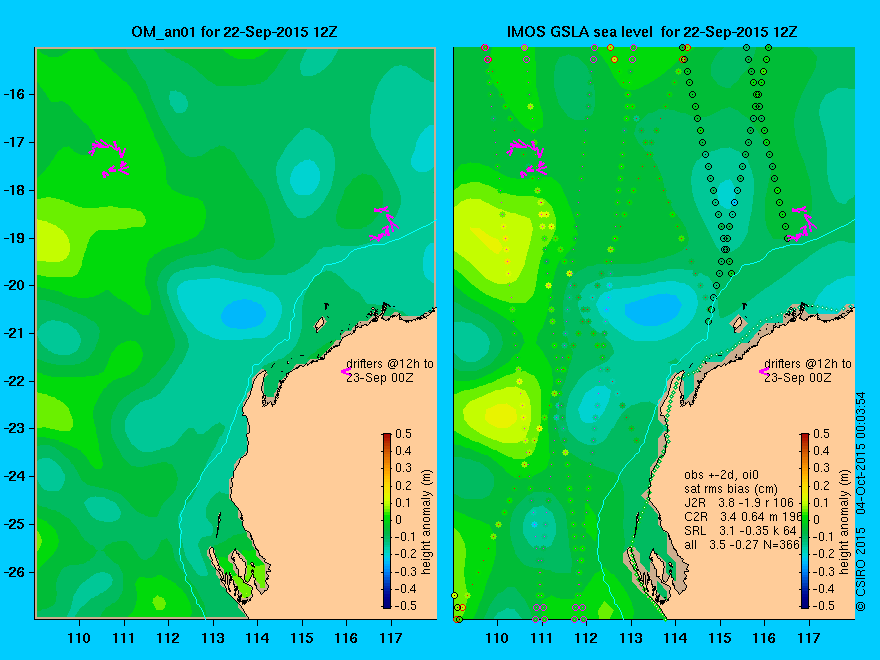This screenshot has width=880, height=660.
Task: Select the -25 latitude tick label
Action: 15,524
